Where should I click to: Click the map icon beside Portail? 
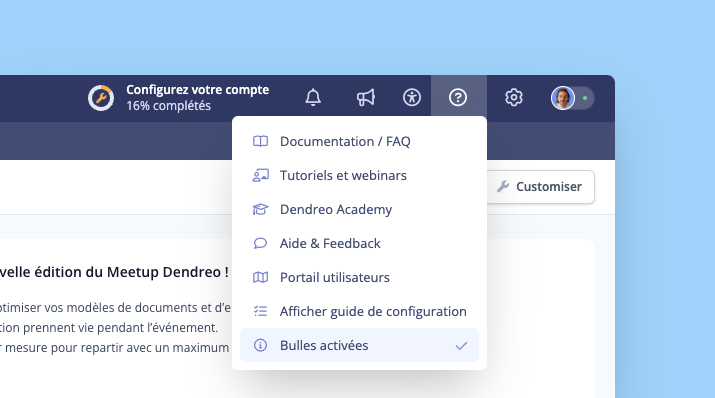260,277
